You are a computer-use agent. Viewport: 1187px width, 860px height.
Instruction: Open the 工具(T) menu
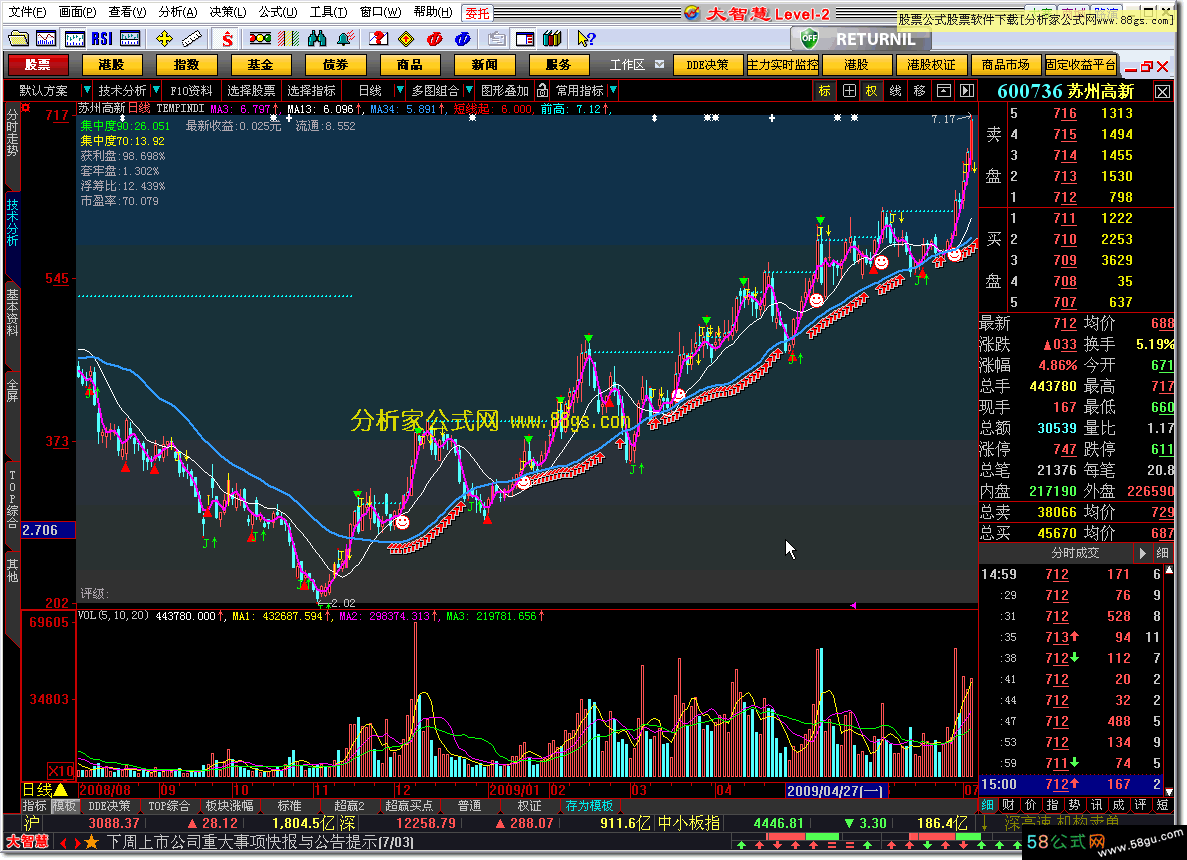[329, 12]
